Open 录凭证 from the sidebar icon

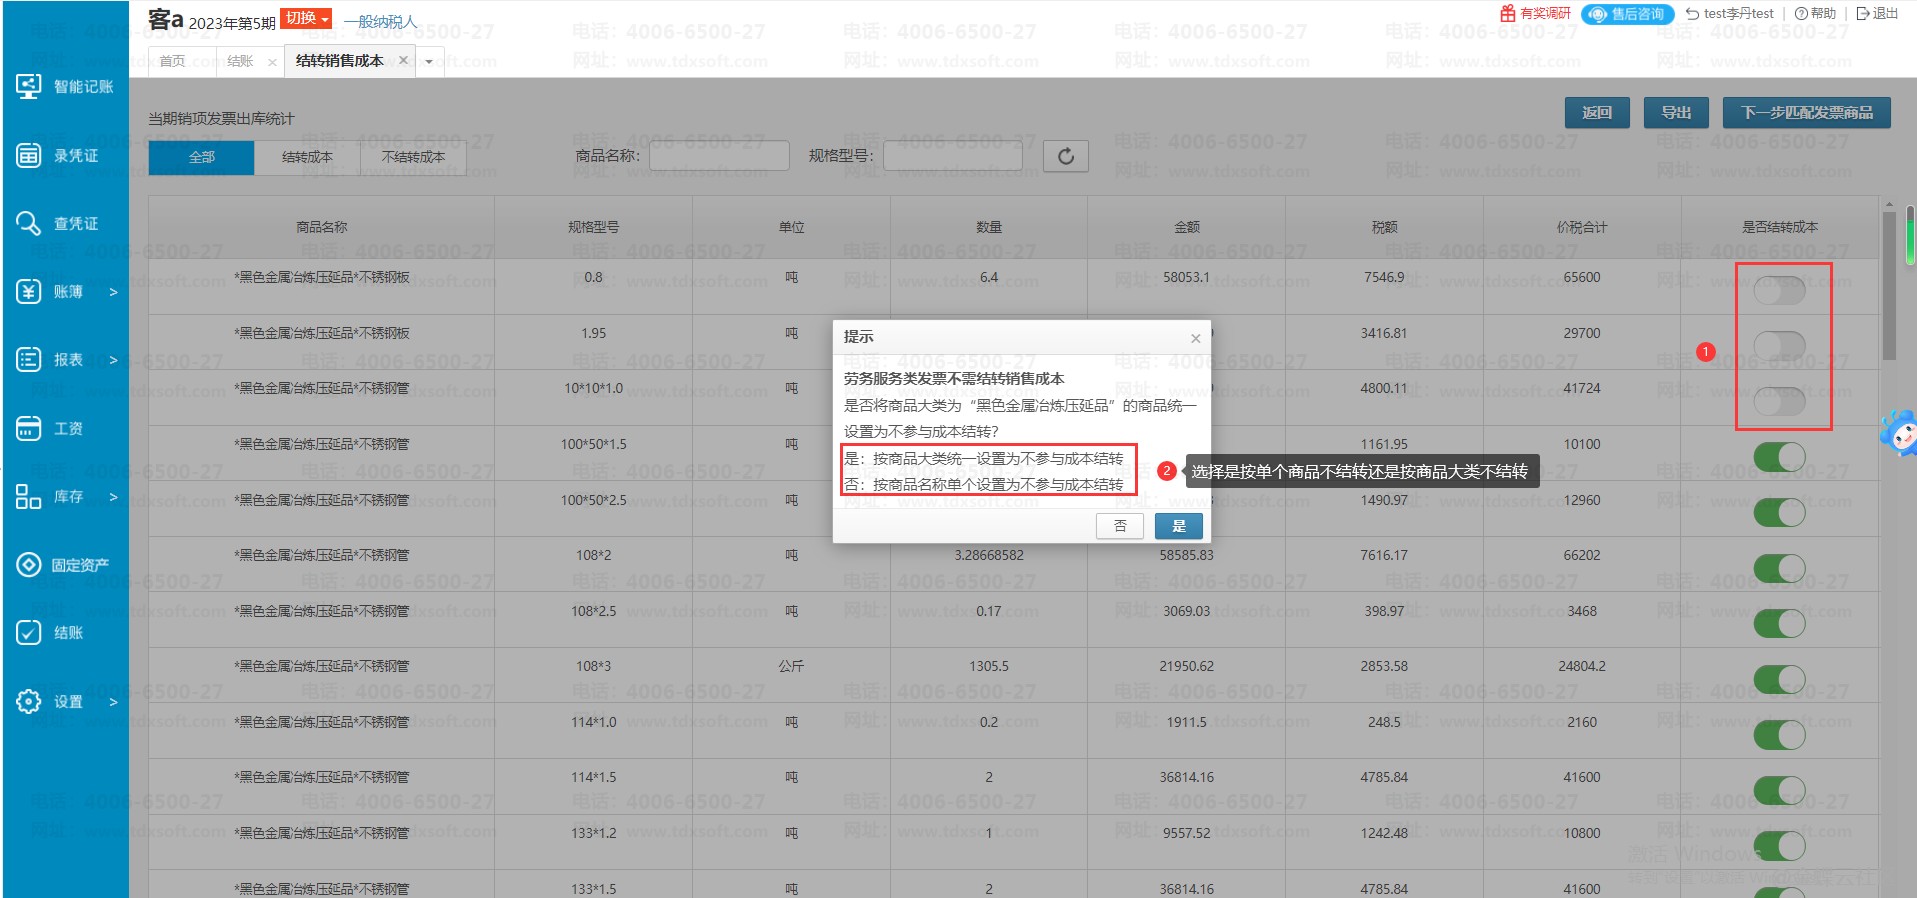click(28, 155)
